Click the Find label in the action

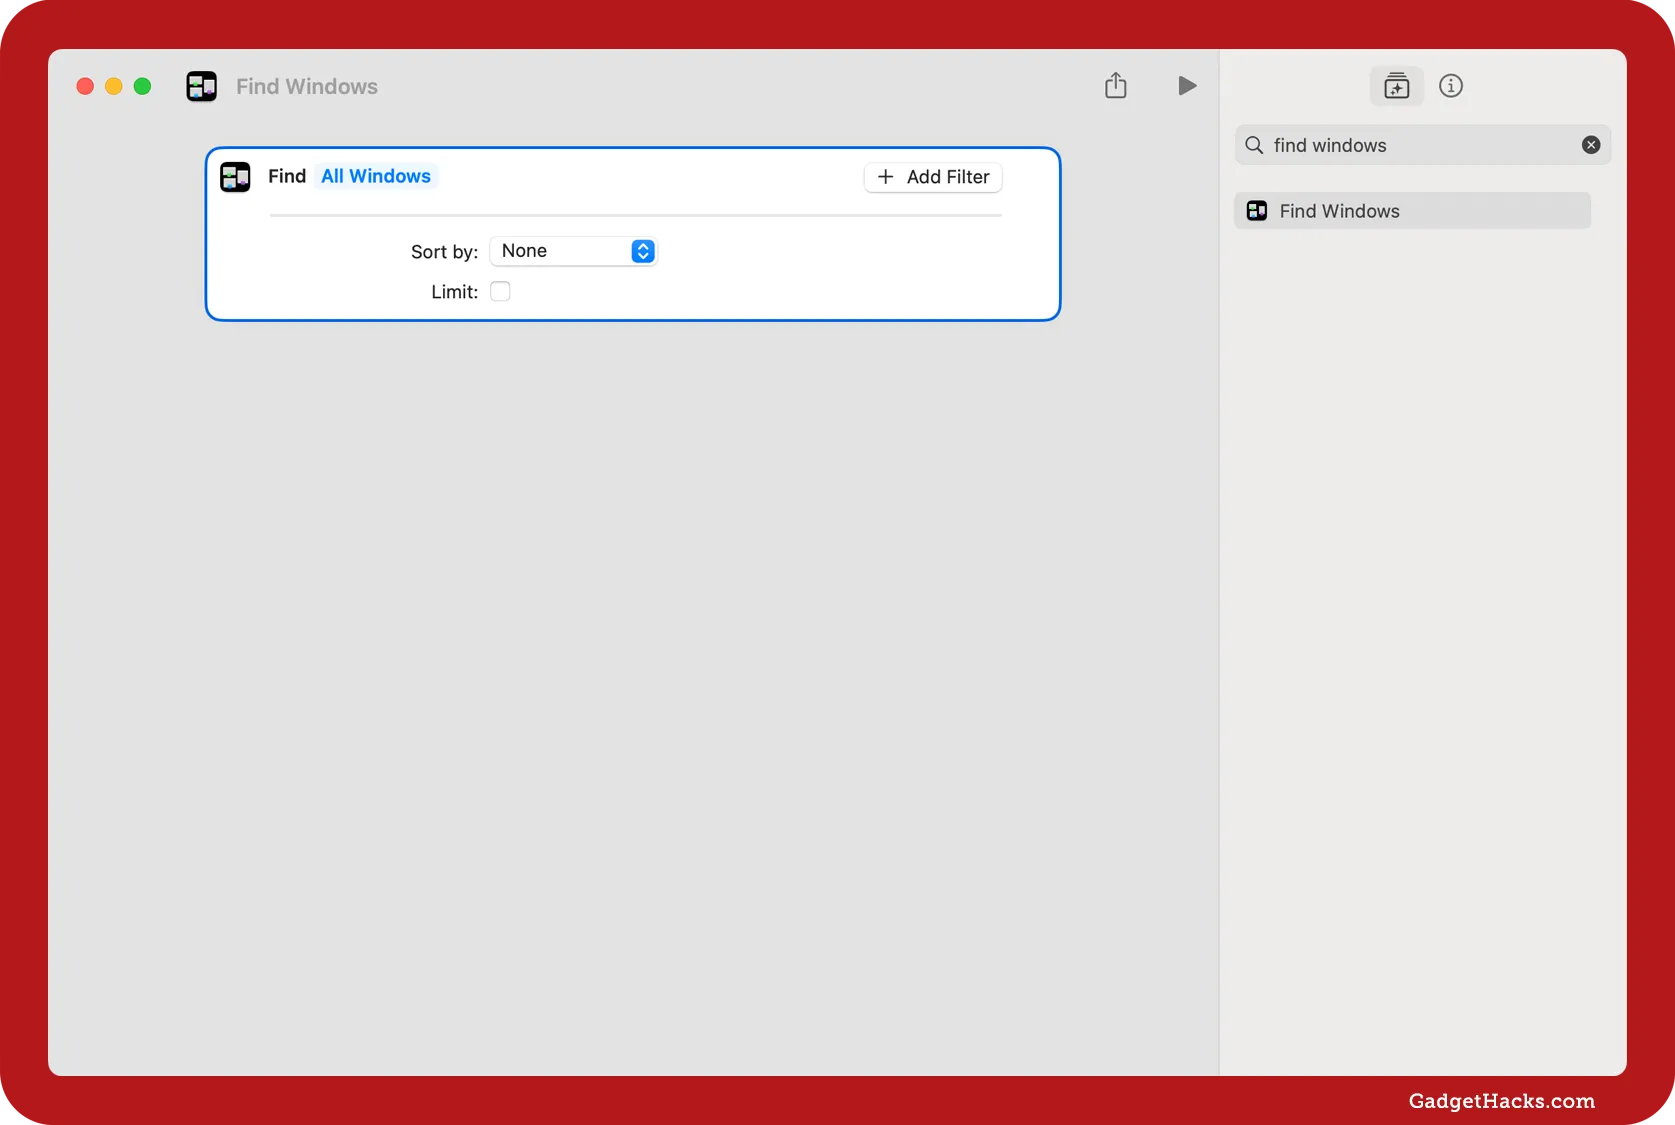tap(287, 176)
